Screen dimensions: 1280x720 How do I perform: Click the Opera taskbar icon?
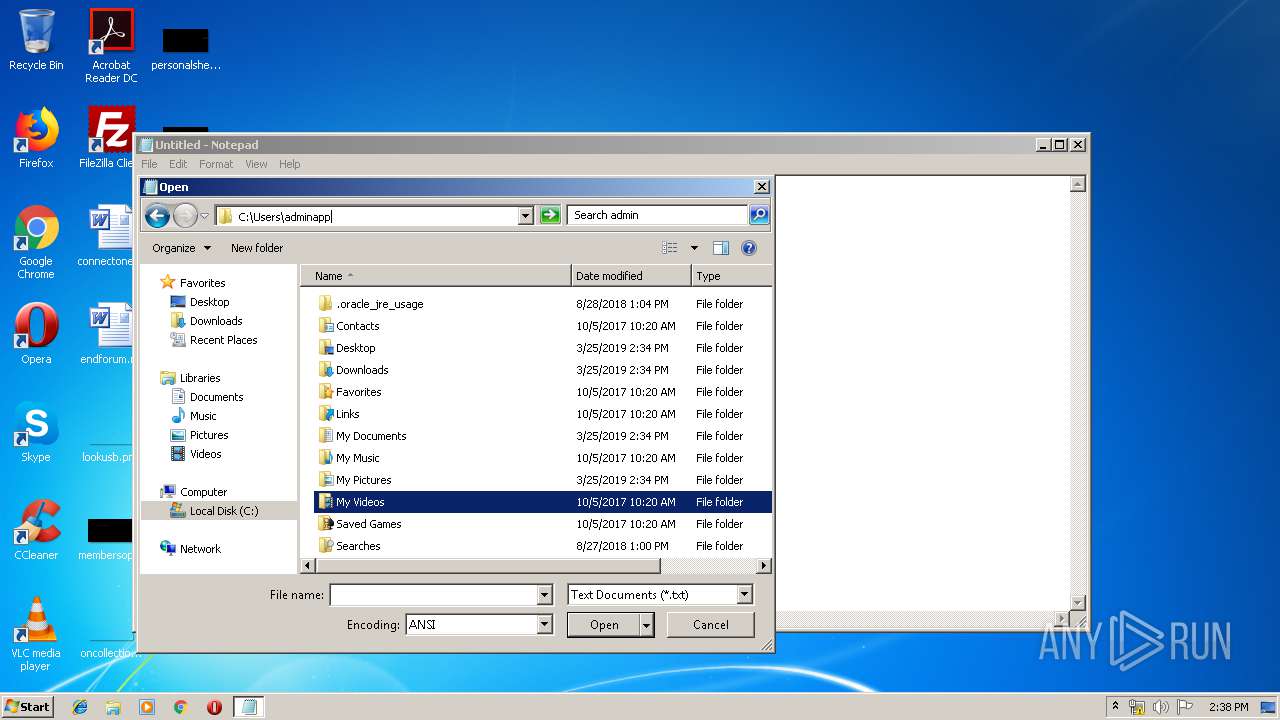tap(214, 707)
